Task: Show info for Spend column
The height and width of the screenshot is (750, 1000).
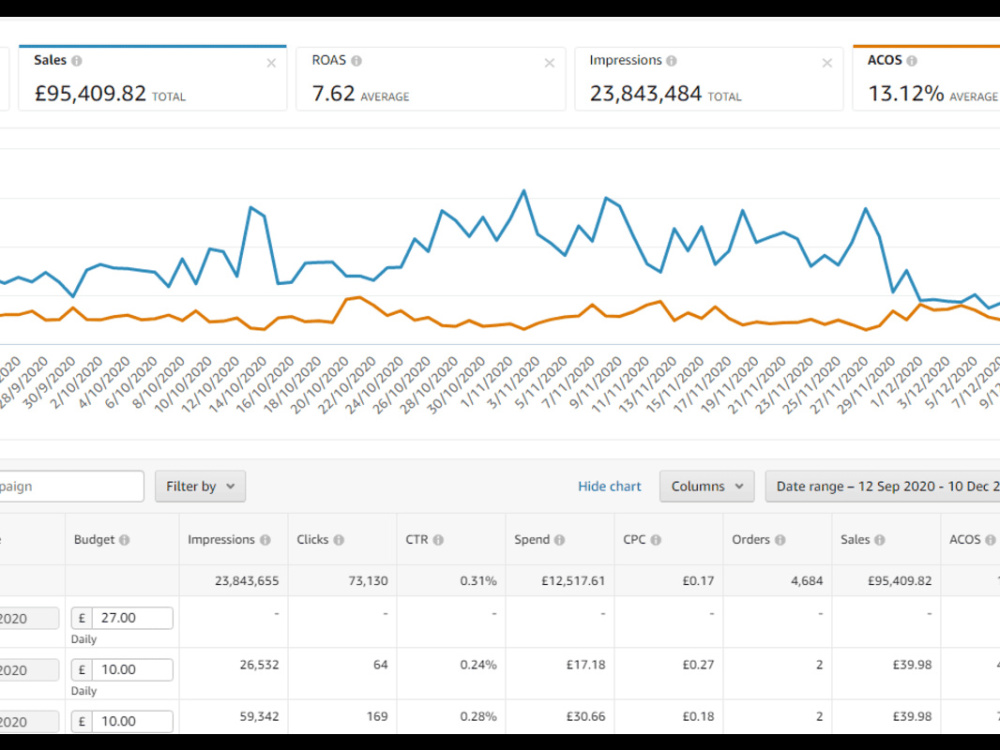Action: point(559,540)
